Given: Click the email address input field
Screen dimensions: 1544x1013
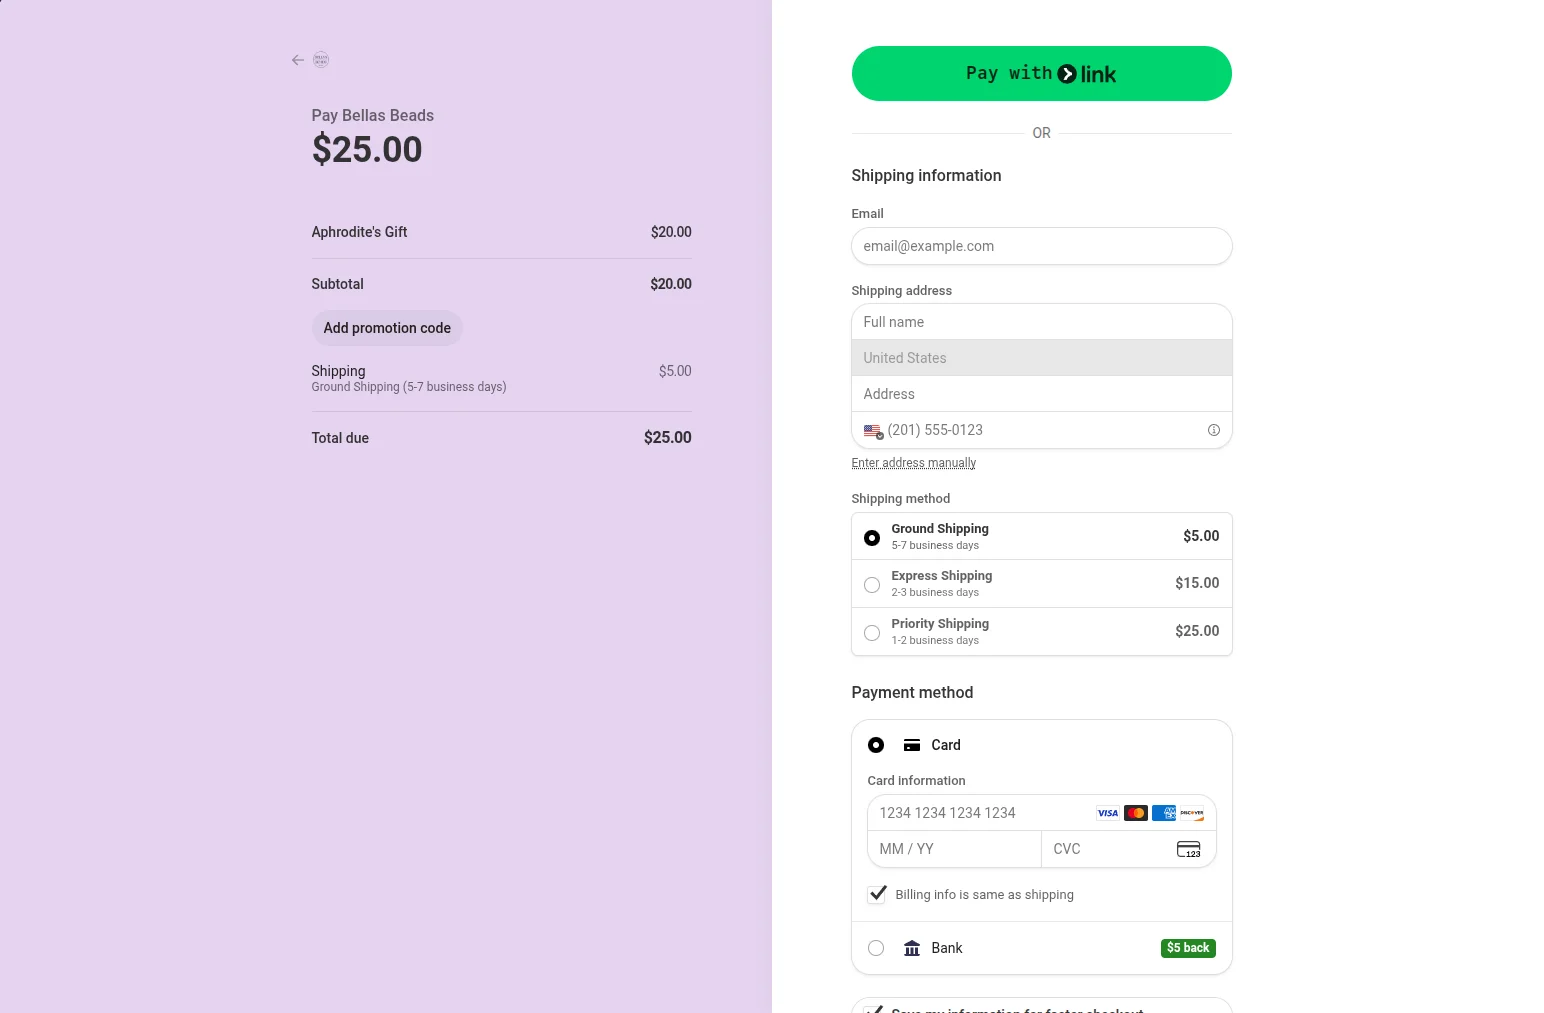Looking at the screenshot, I should click(x=1041, y=246).
